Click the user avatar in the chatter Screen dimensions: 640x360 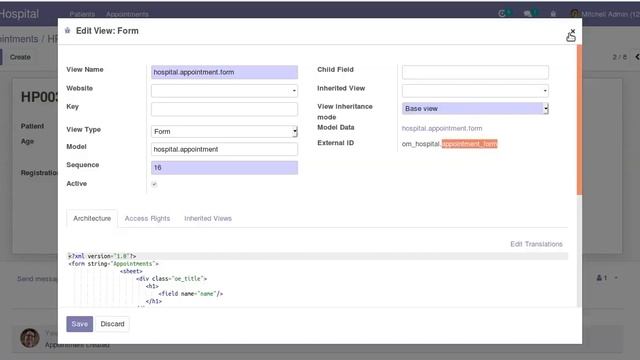point(30,338)
